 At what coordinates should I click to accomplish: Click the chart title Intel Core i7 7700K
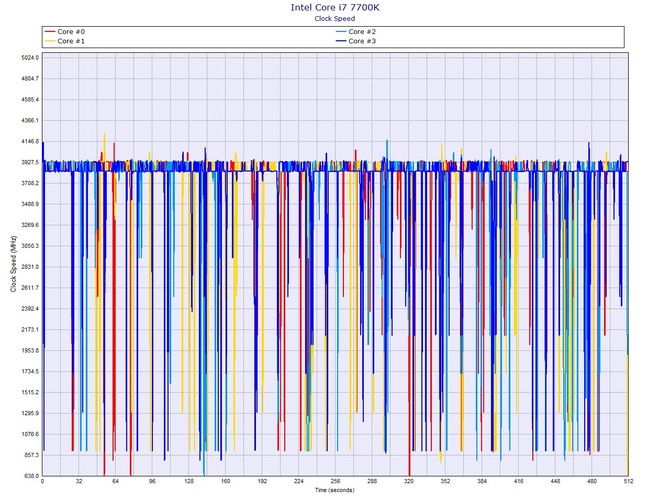tap(335, 7)
